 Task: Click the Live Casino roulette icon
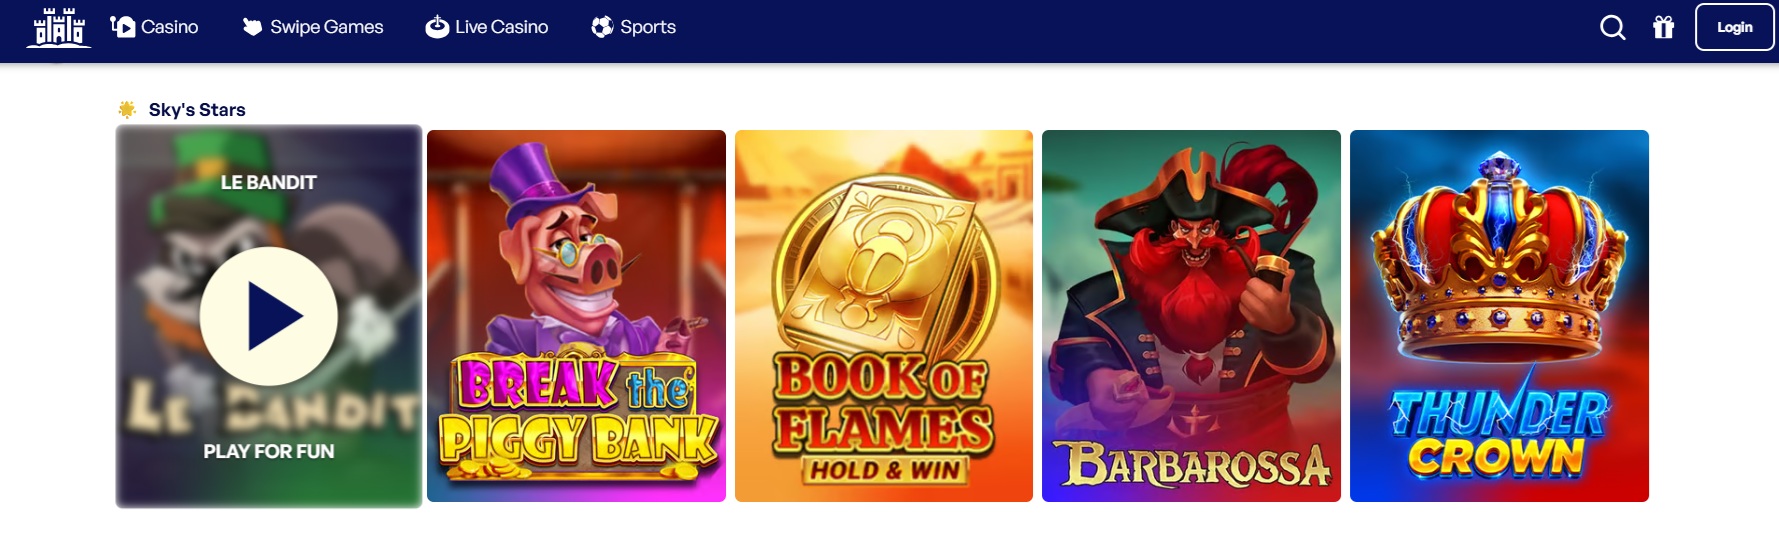click(437, 27)
